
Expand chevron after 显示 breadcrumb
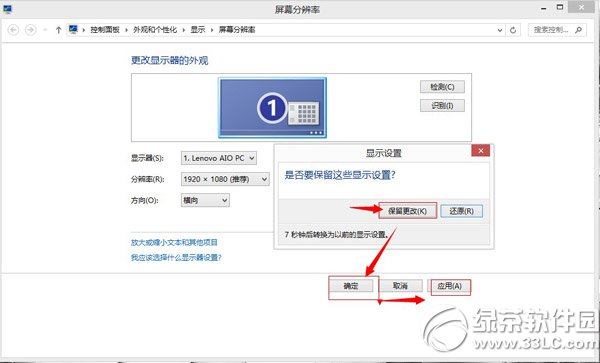pos(212,30)
